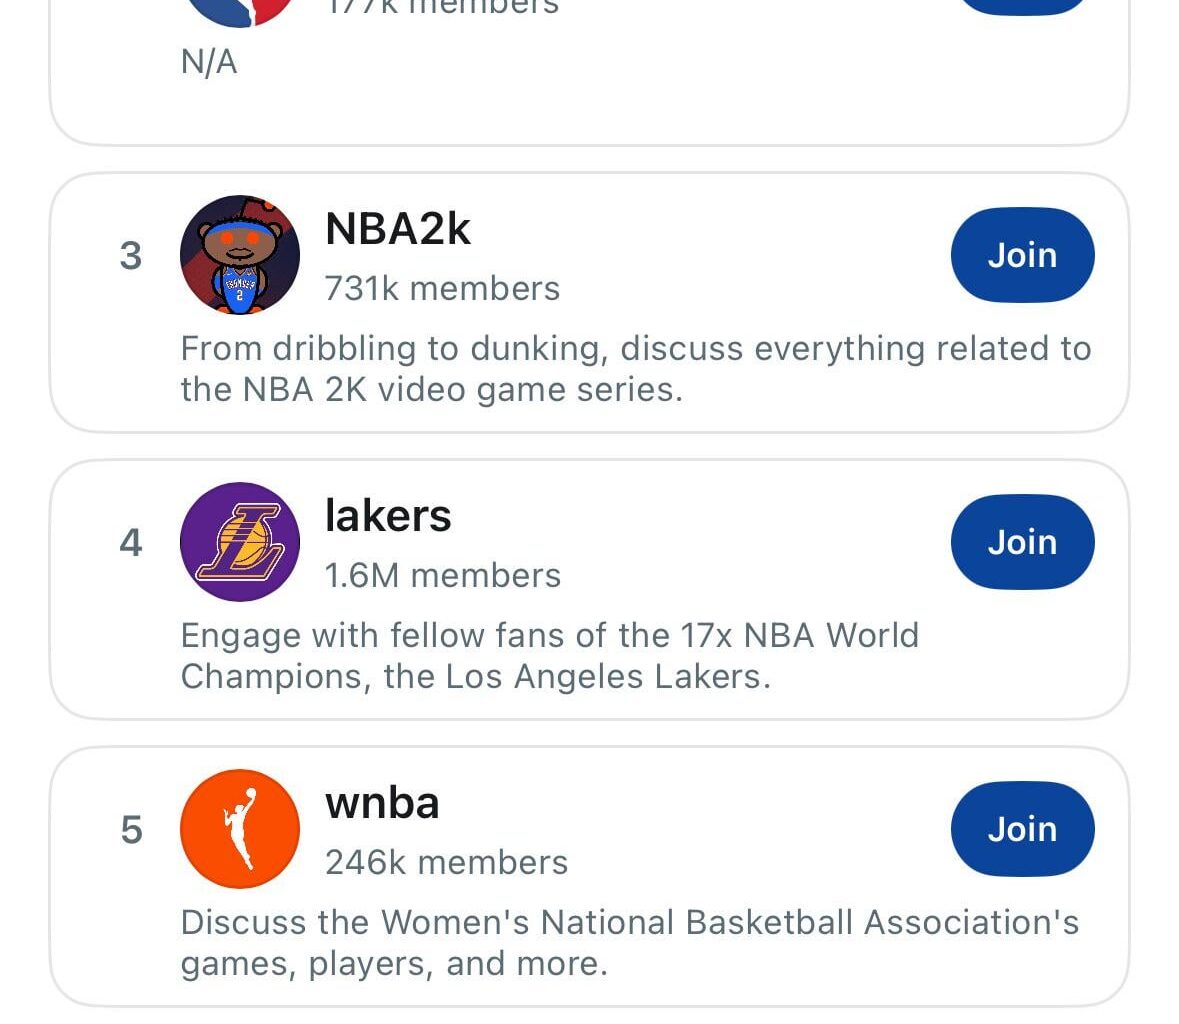Open the lakers community name link
Viewport: 1179px width, 1024px height.
[387, 515]
